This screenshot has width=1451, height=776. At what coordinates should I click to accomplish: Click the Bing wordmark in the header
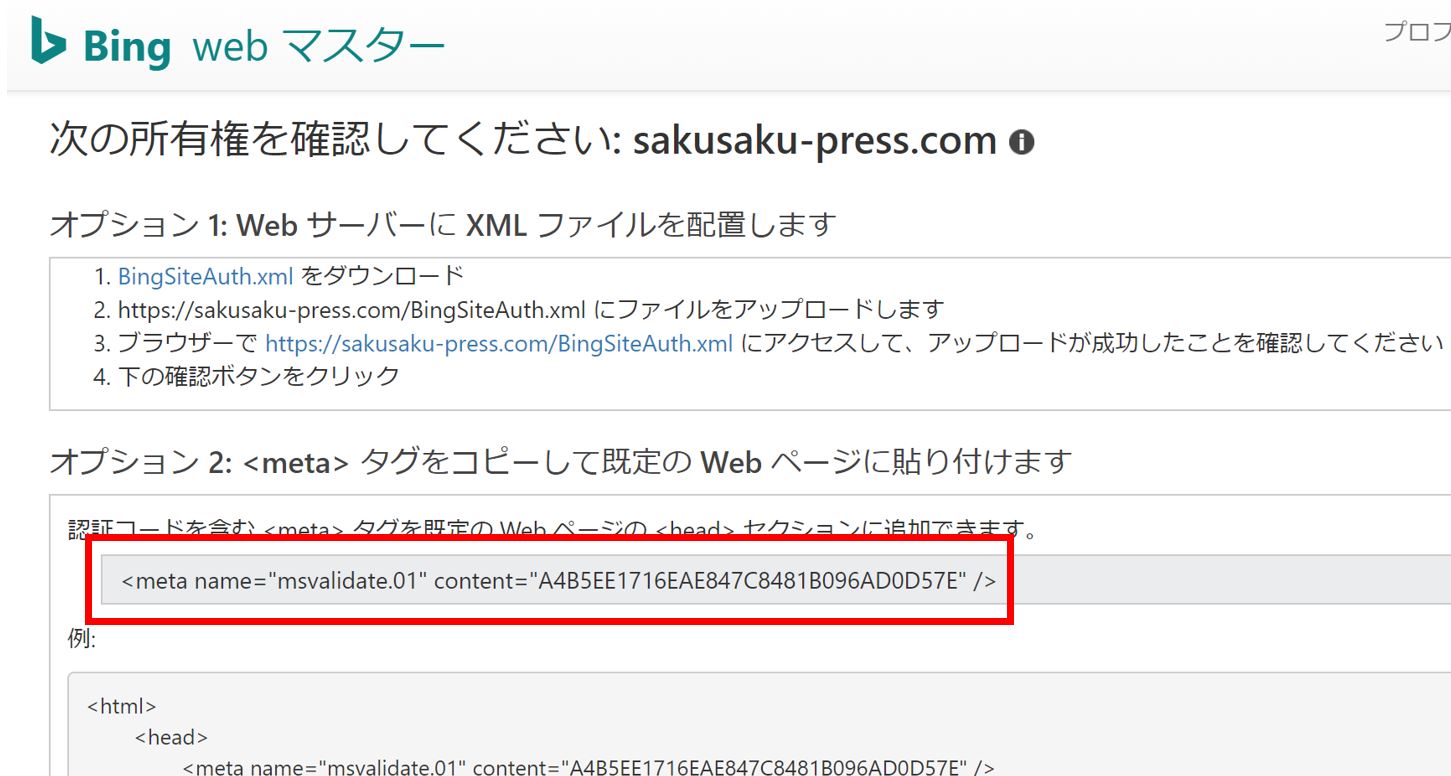[127, 47]
